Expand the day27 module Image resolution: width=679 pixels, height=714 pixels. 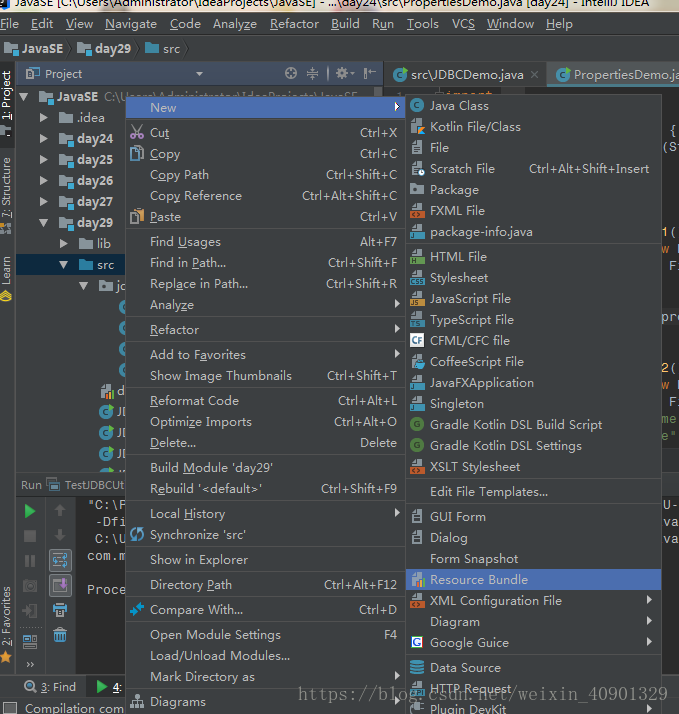tap(44, 201)
